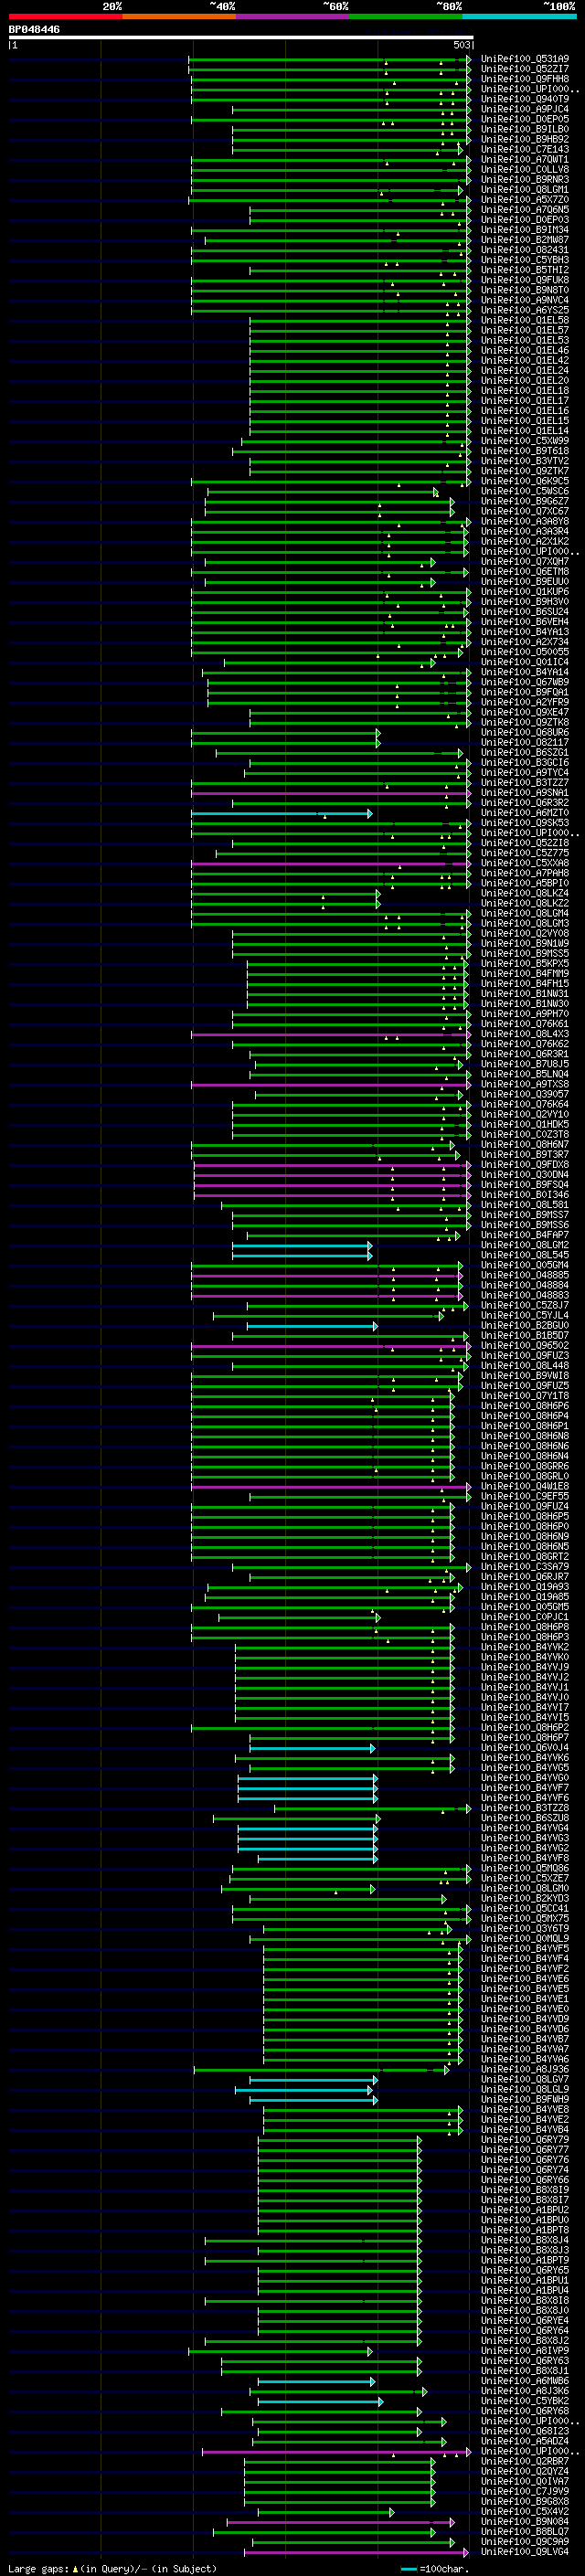
Task: Click the UniRef100_A6YS25 hit name
Action: coord(525,310)
